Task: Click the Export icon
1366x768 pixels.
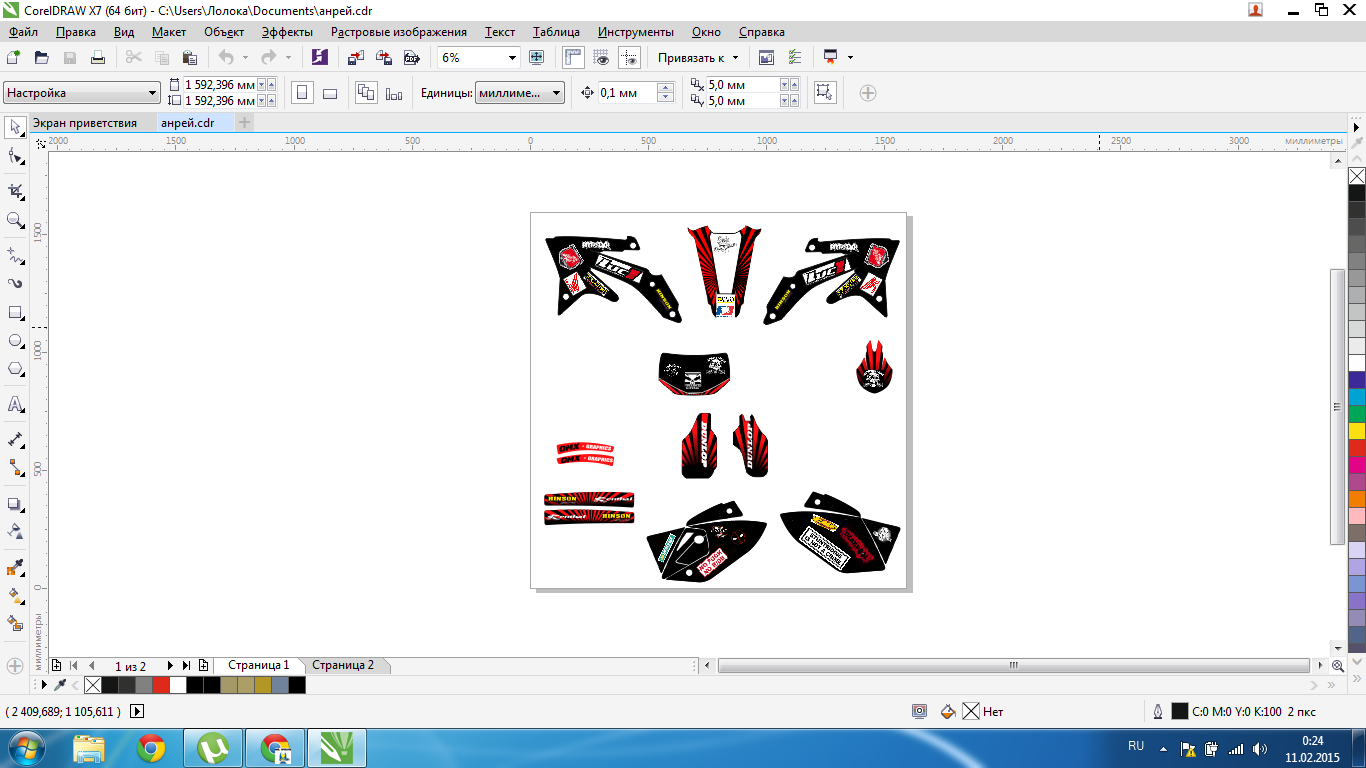Action: [x=383, y=57]
